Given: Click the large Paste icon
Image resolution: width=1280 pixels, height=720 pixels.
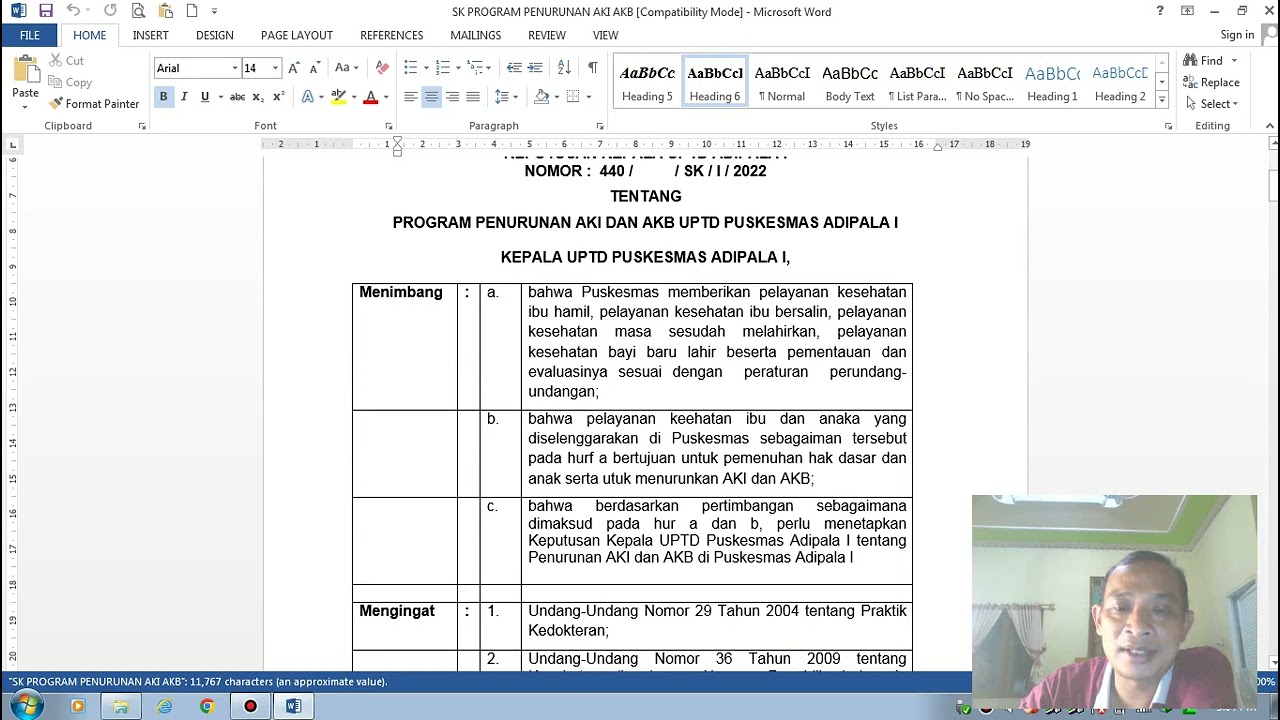Looking at the screenshot, I should pos(25,71).
